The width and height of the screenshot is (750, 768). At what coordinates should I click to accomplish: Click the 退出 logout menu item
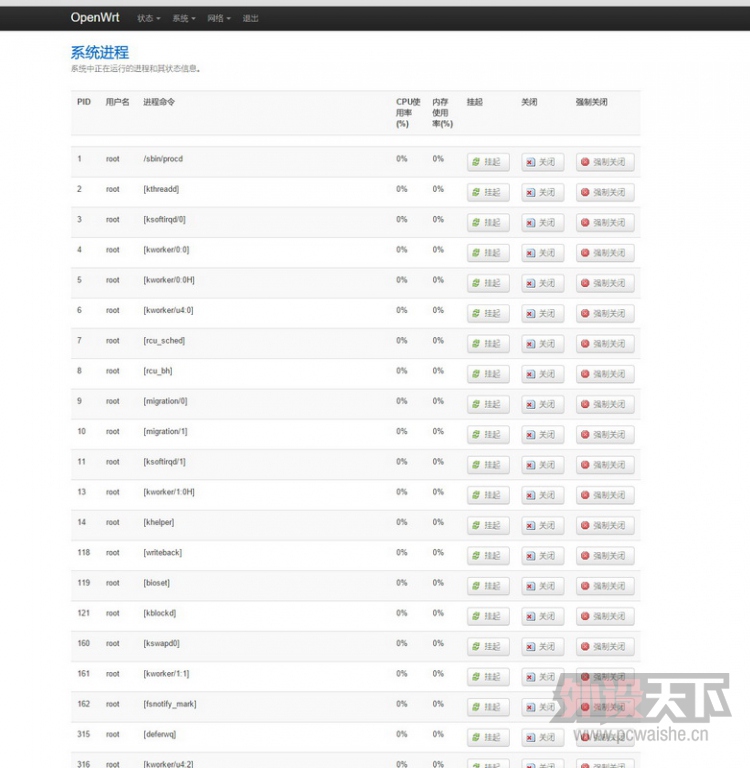click(x=250, y=19)
